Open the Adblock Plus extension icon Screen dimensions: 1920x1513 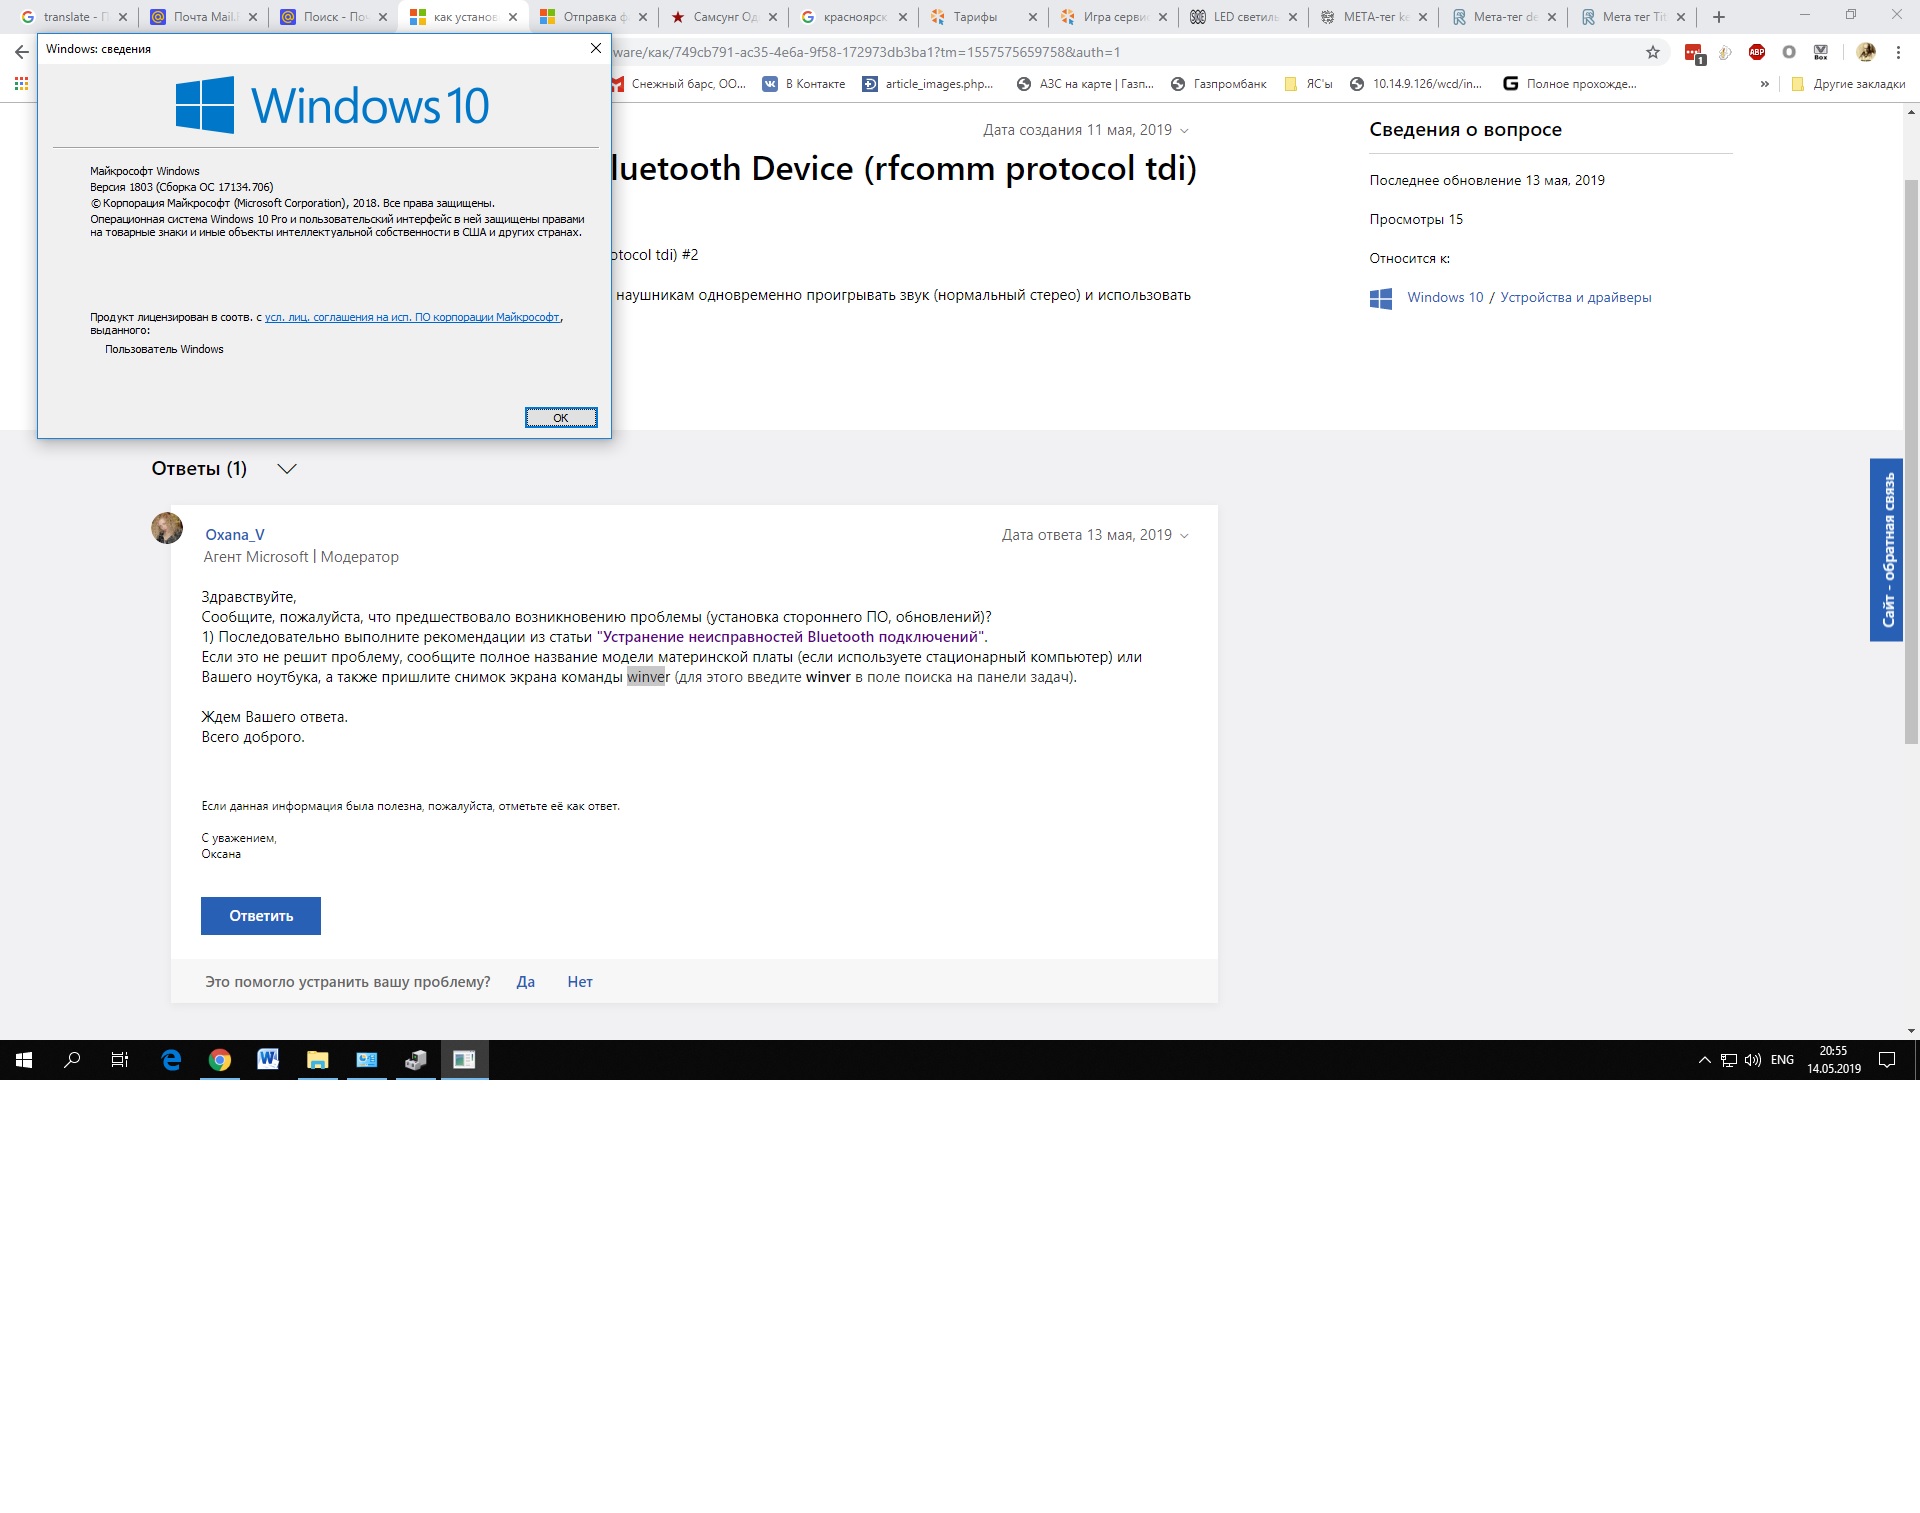[x=1757, y=52]
